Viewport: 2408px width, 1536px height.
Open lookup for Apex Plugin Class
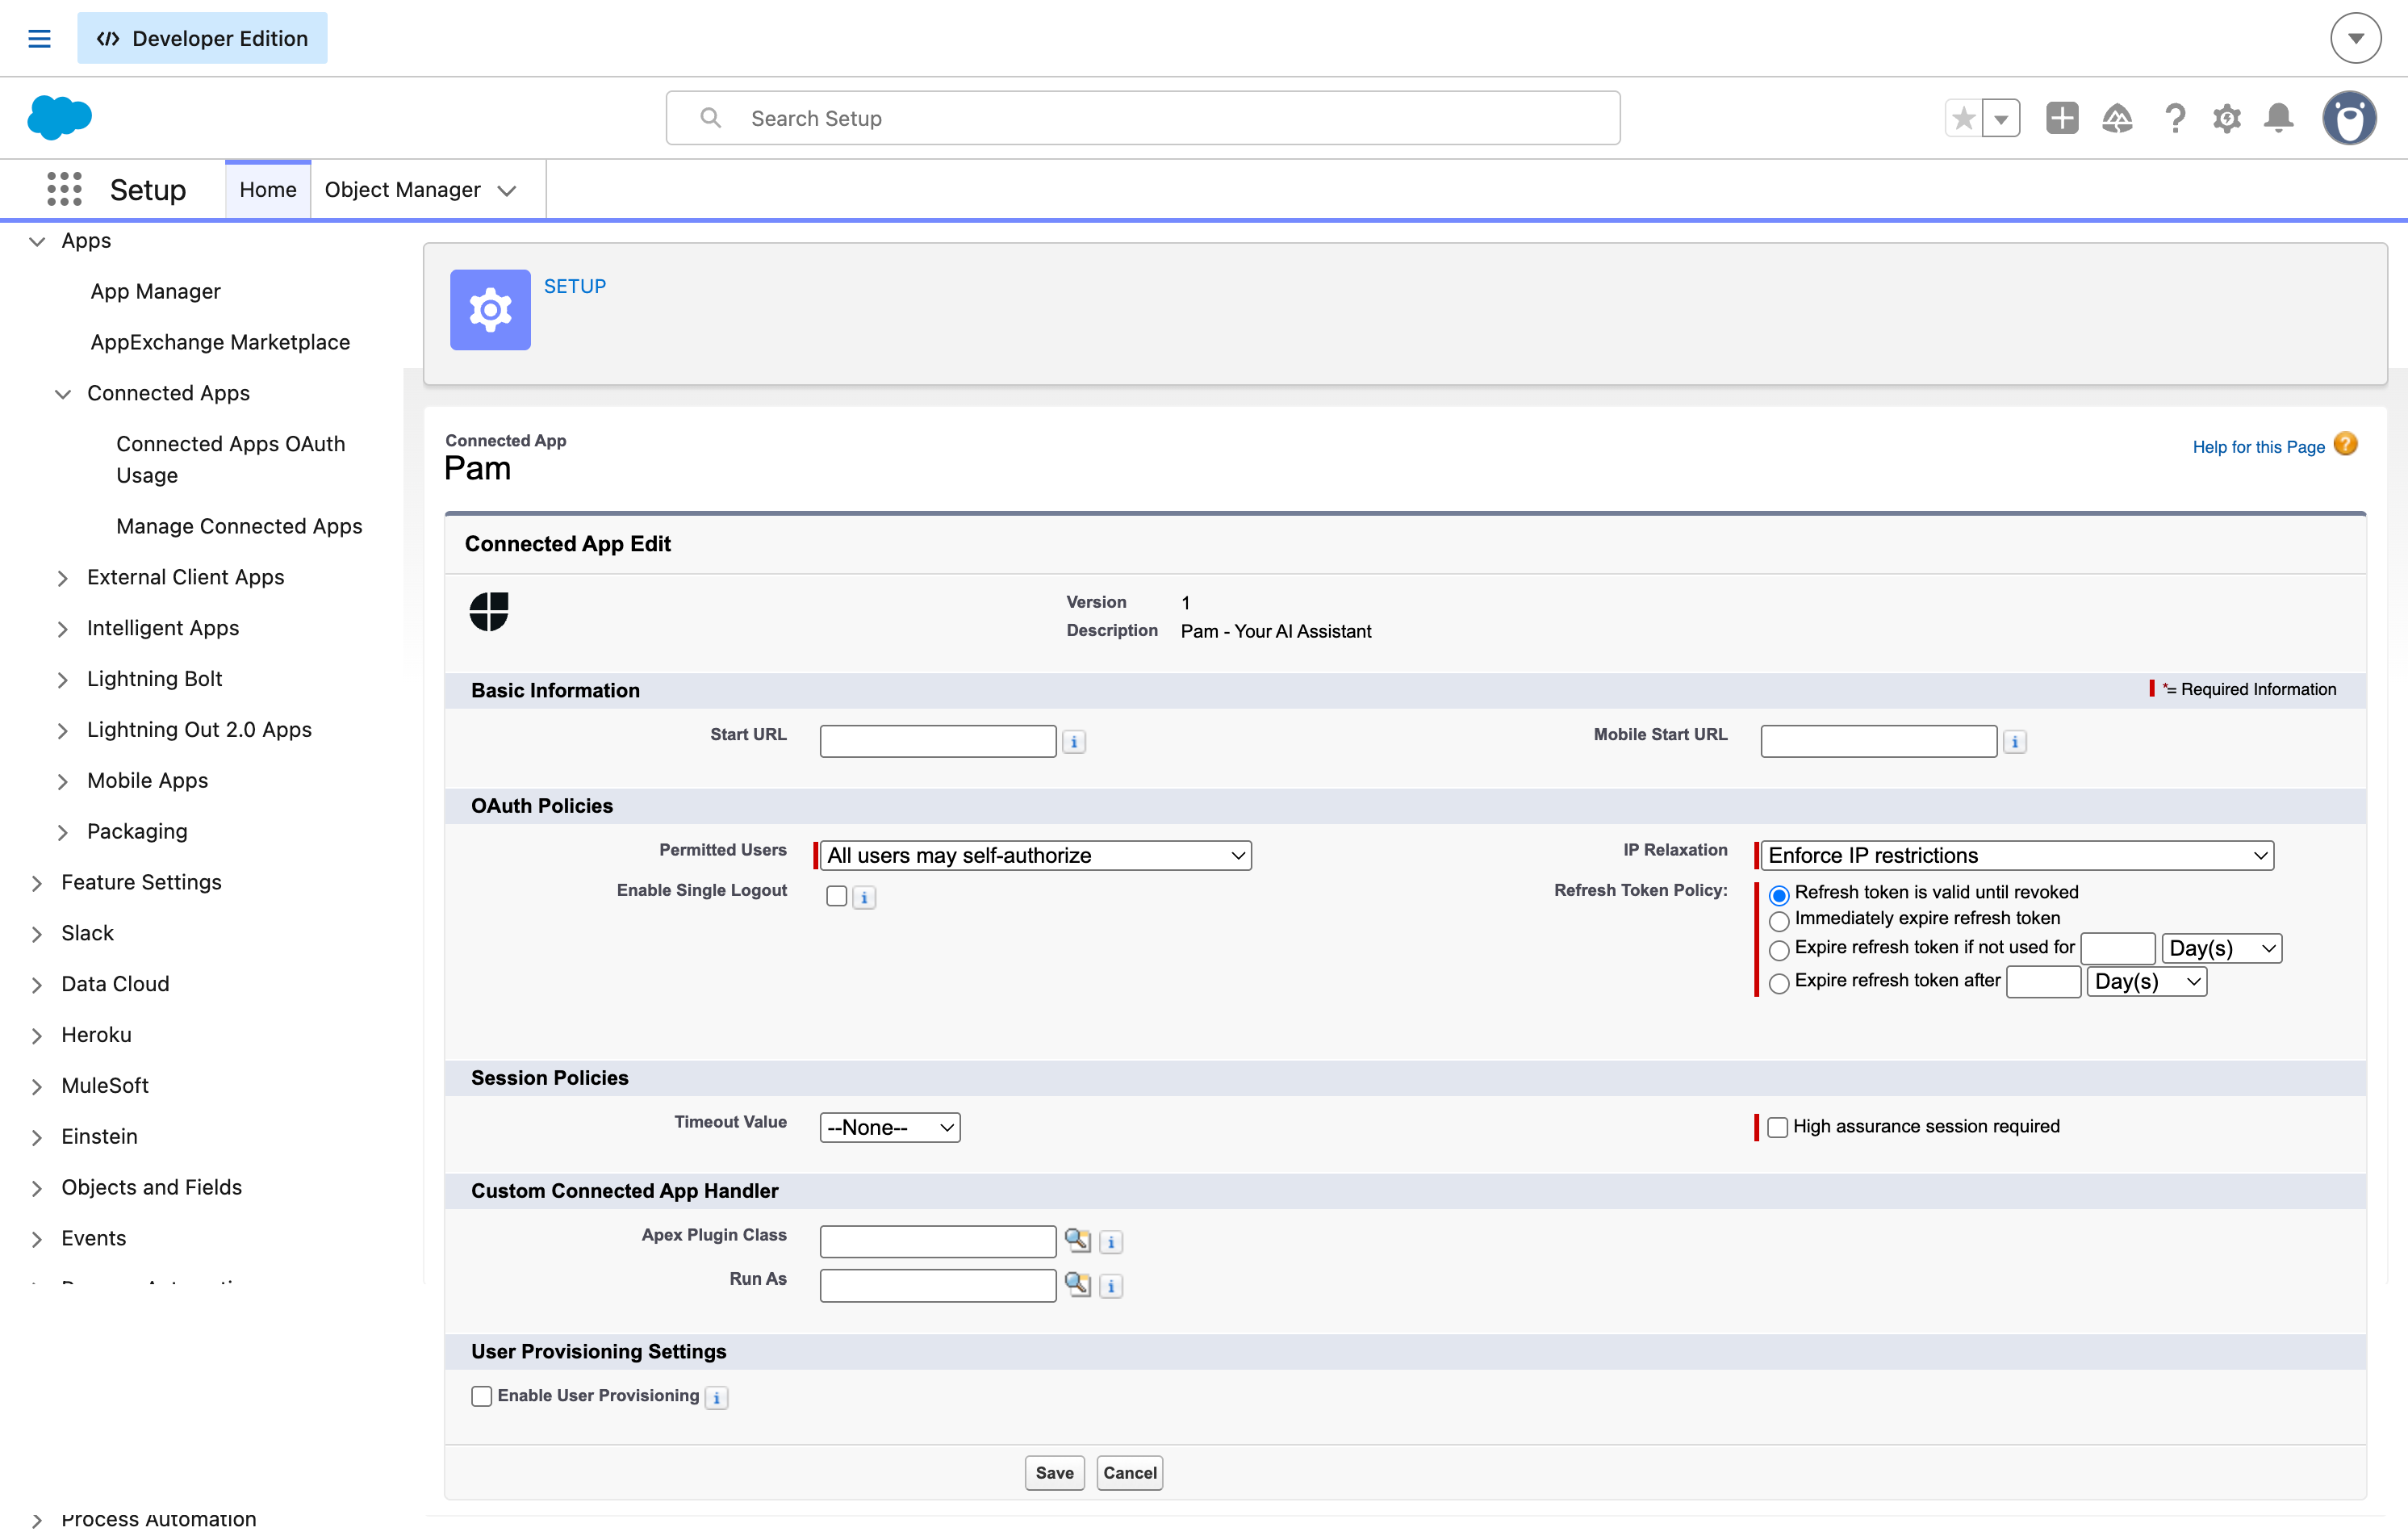click(1077, 1240)
